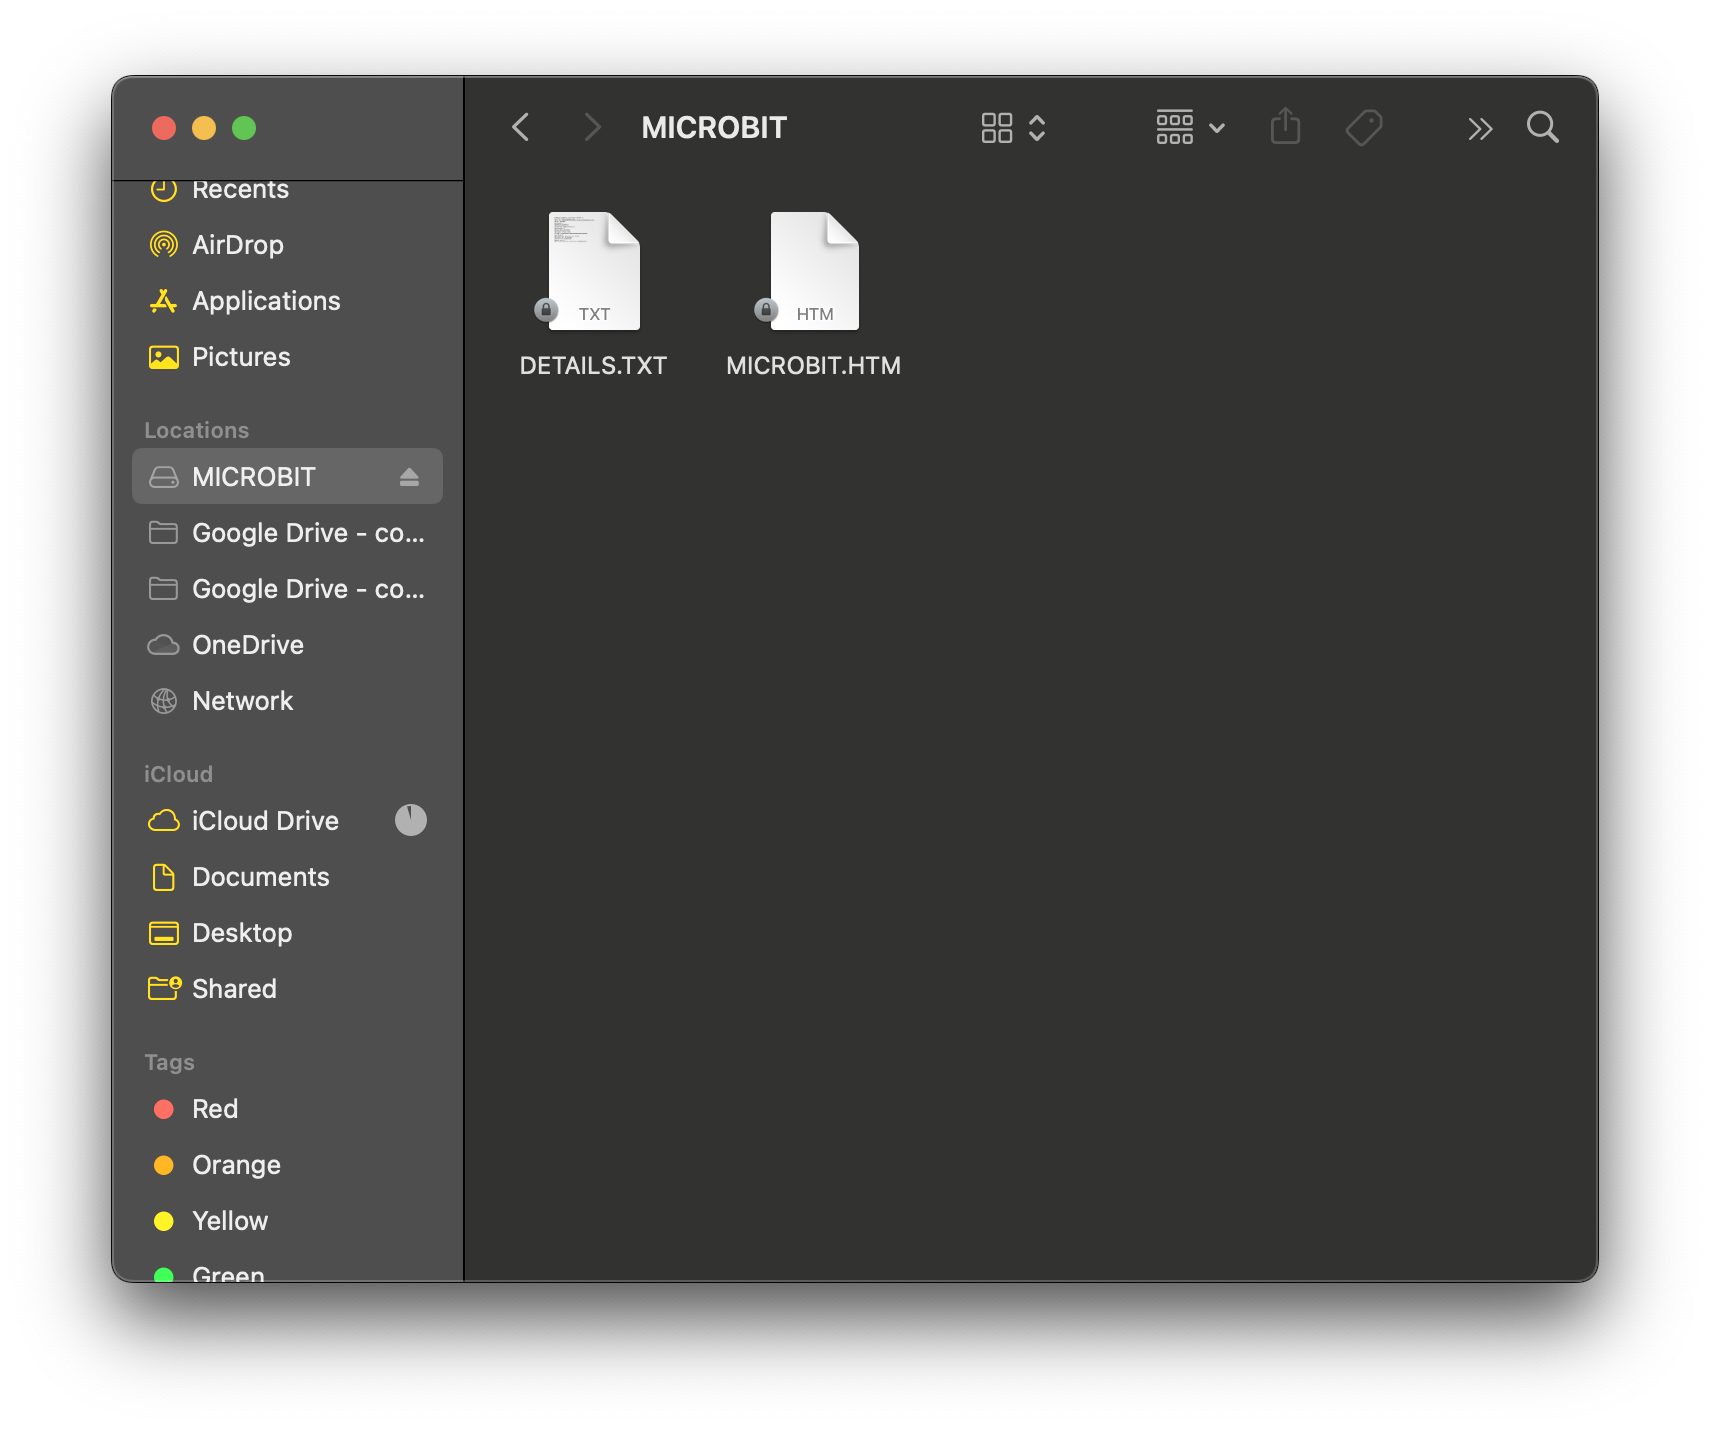
Task: Click the Tags toolbar icon
Action: pos(1364,128)
